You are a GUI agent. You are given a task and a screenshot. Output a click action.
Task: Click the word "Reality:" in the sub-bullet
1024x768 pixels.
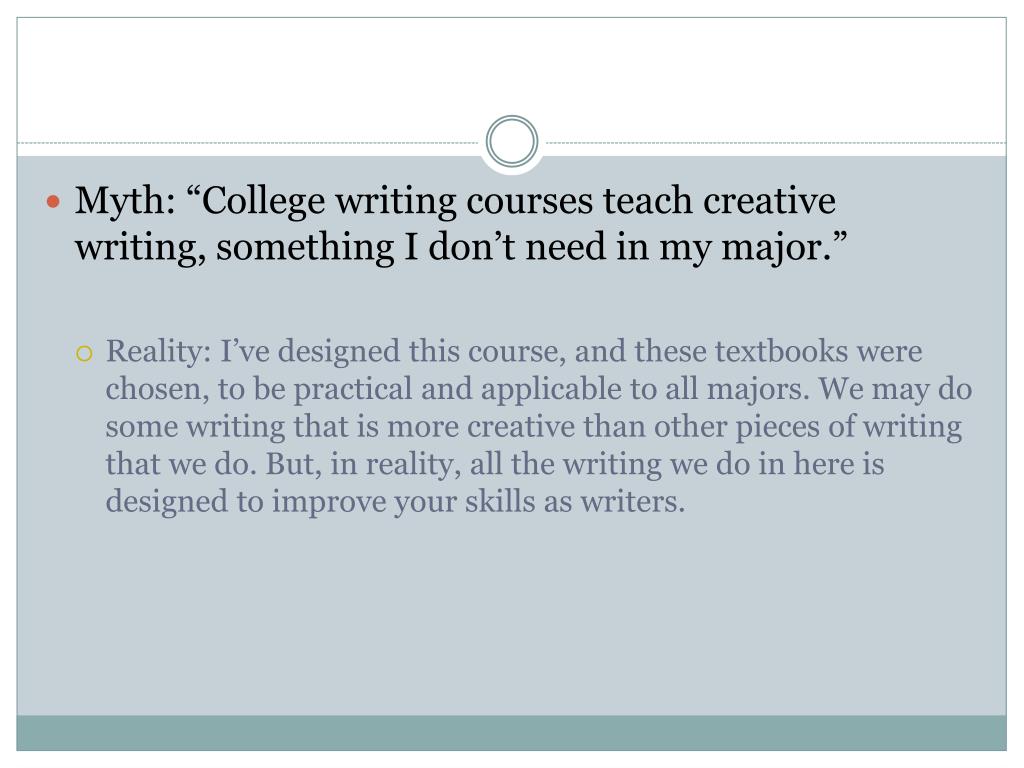pyautogui.click(x=158, y=352)
